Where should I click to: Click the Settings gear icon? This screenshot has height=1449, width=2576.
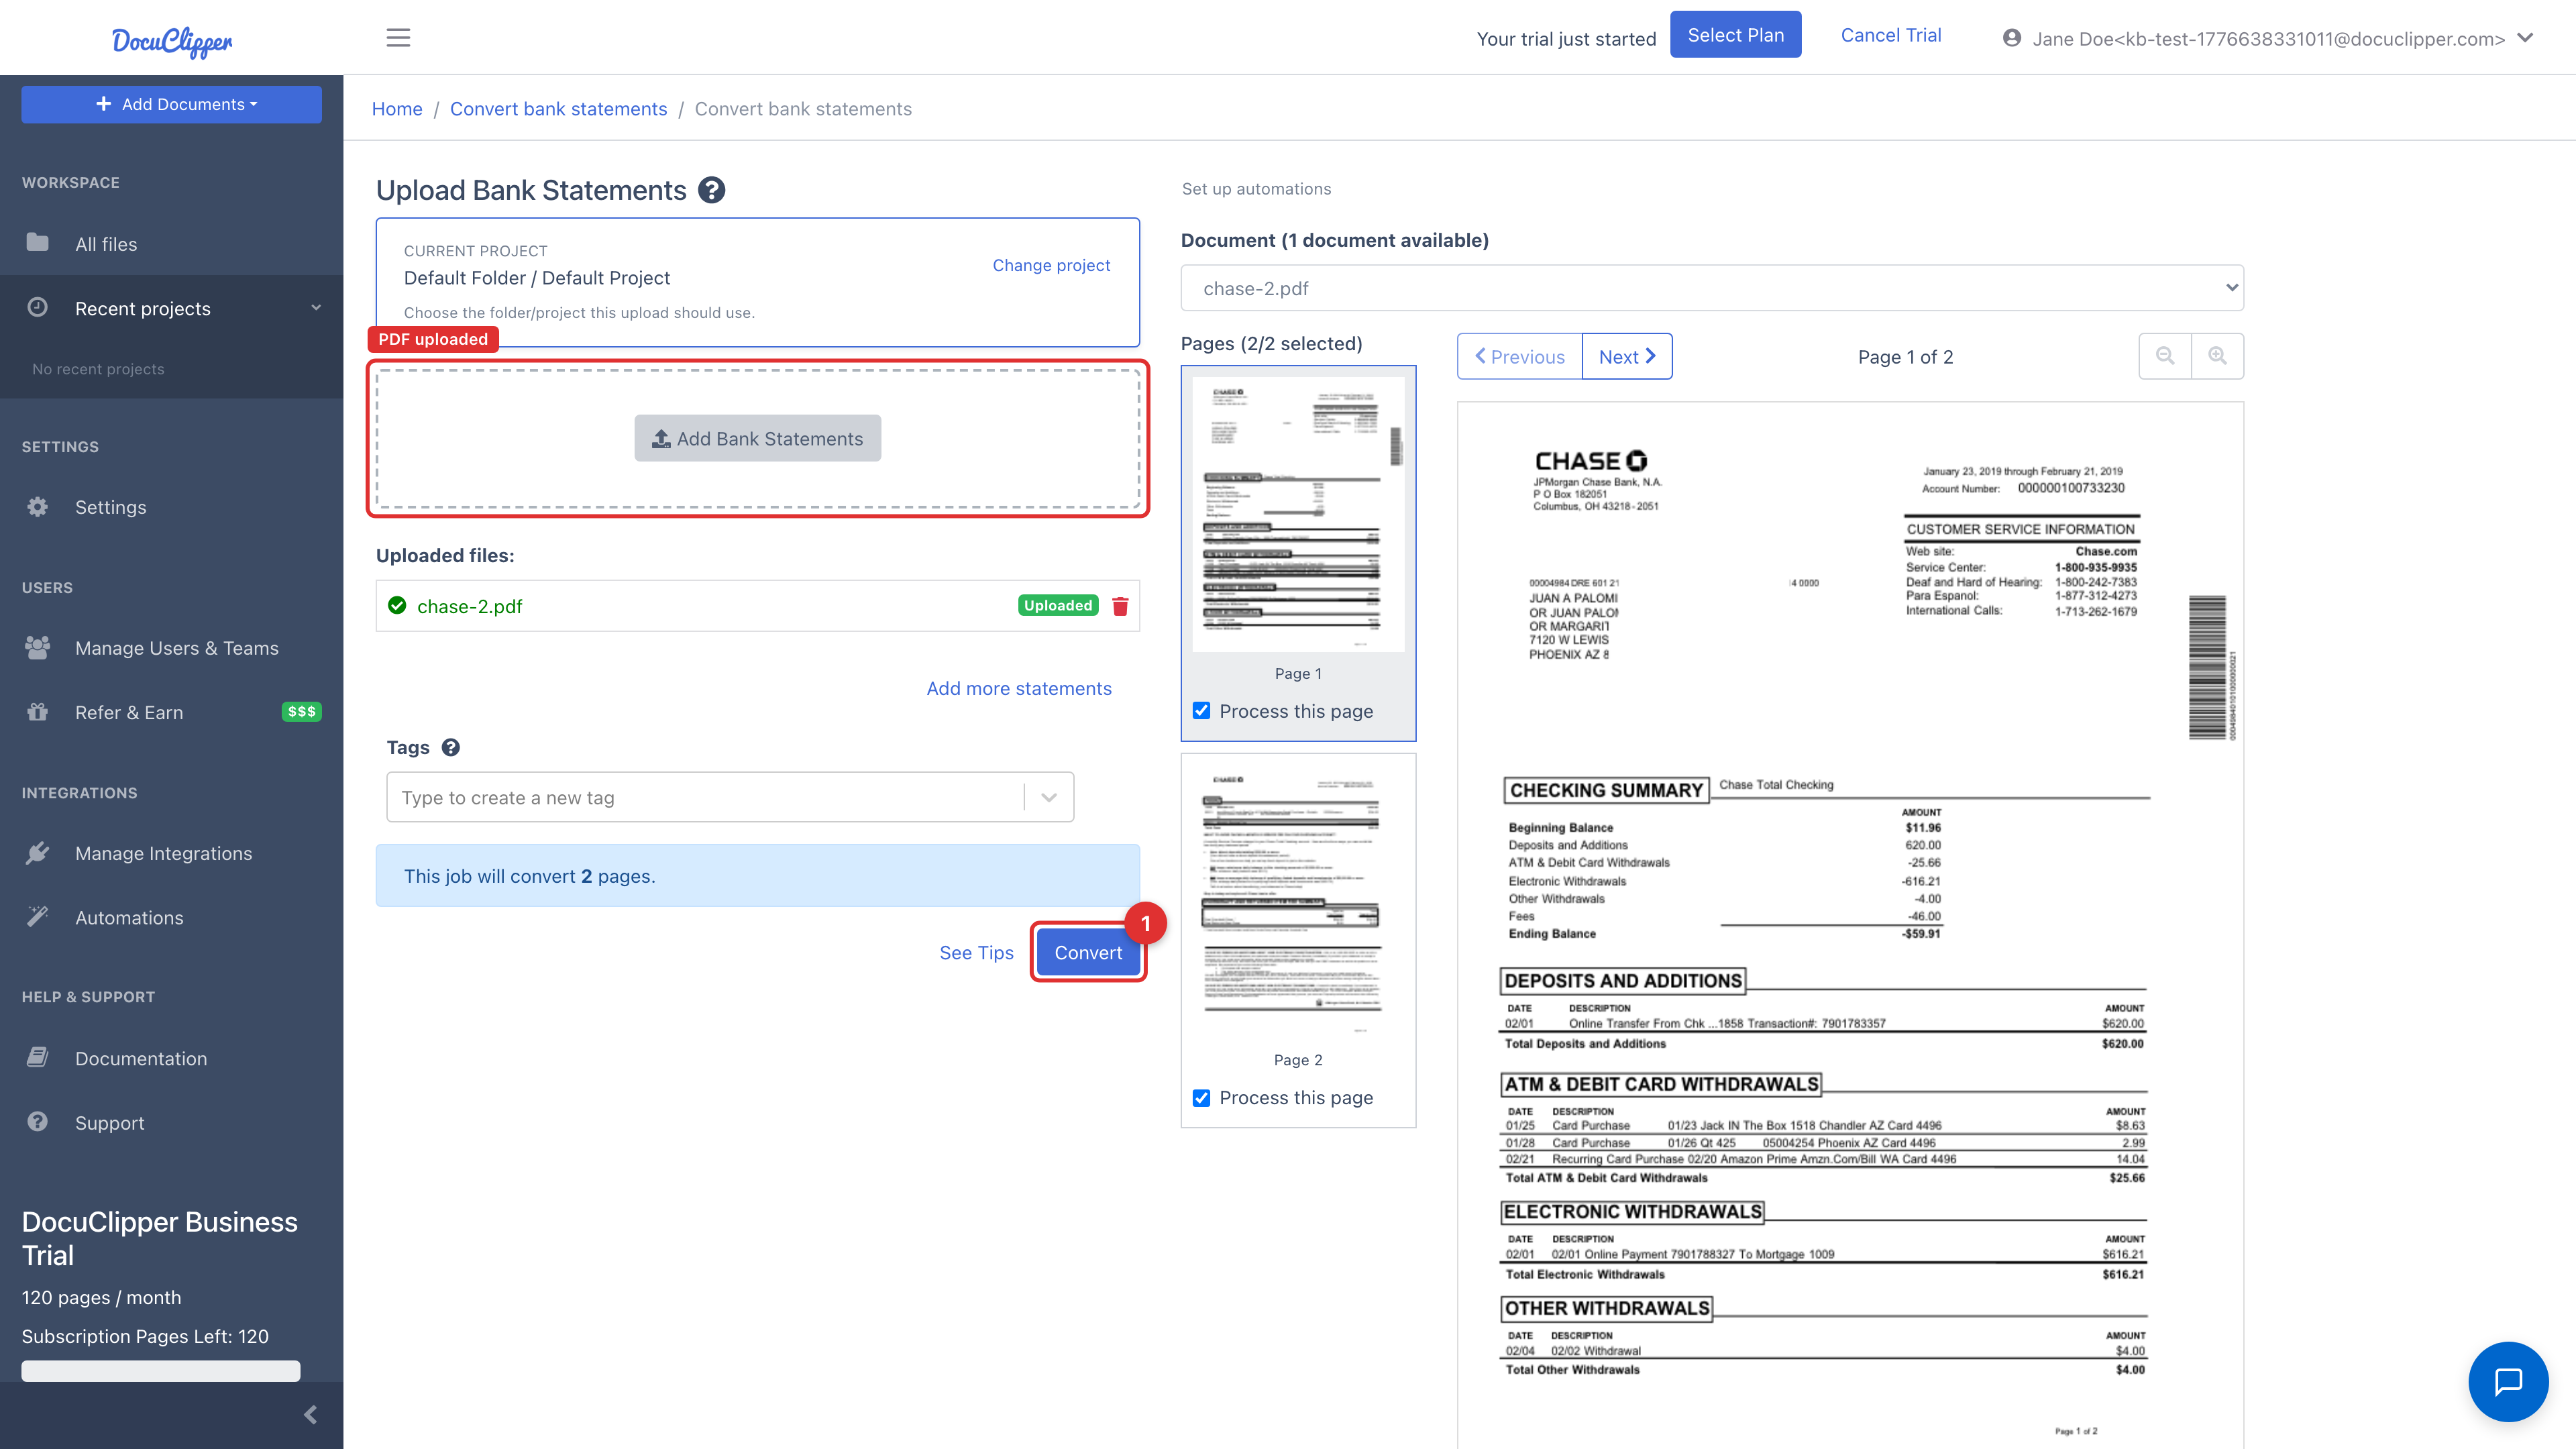[37, 507]
